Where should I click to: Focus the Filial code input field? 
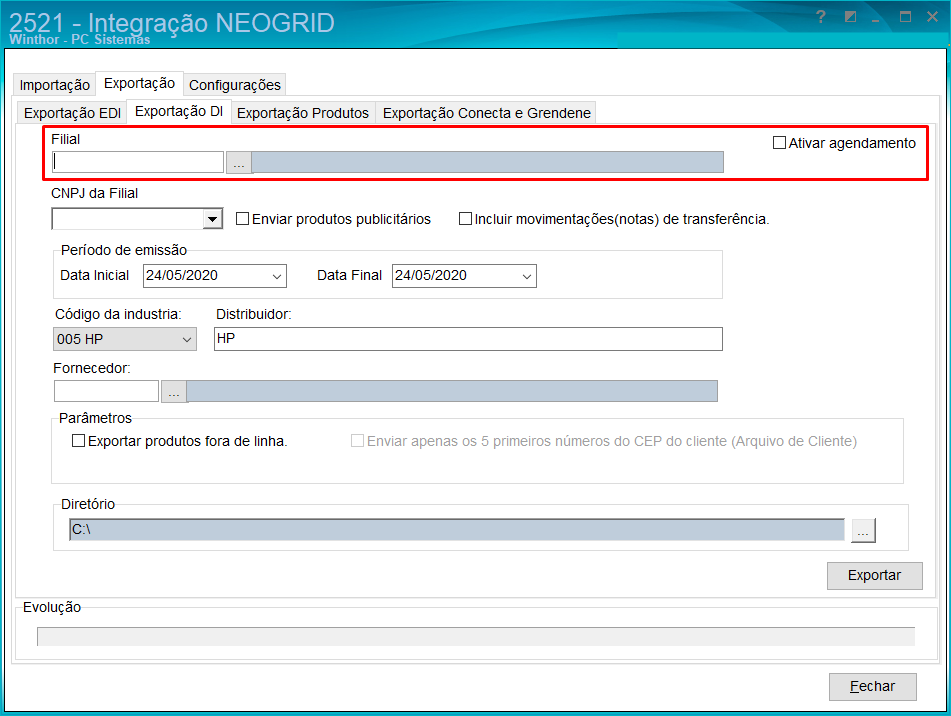tap(138, 162)
